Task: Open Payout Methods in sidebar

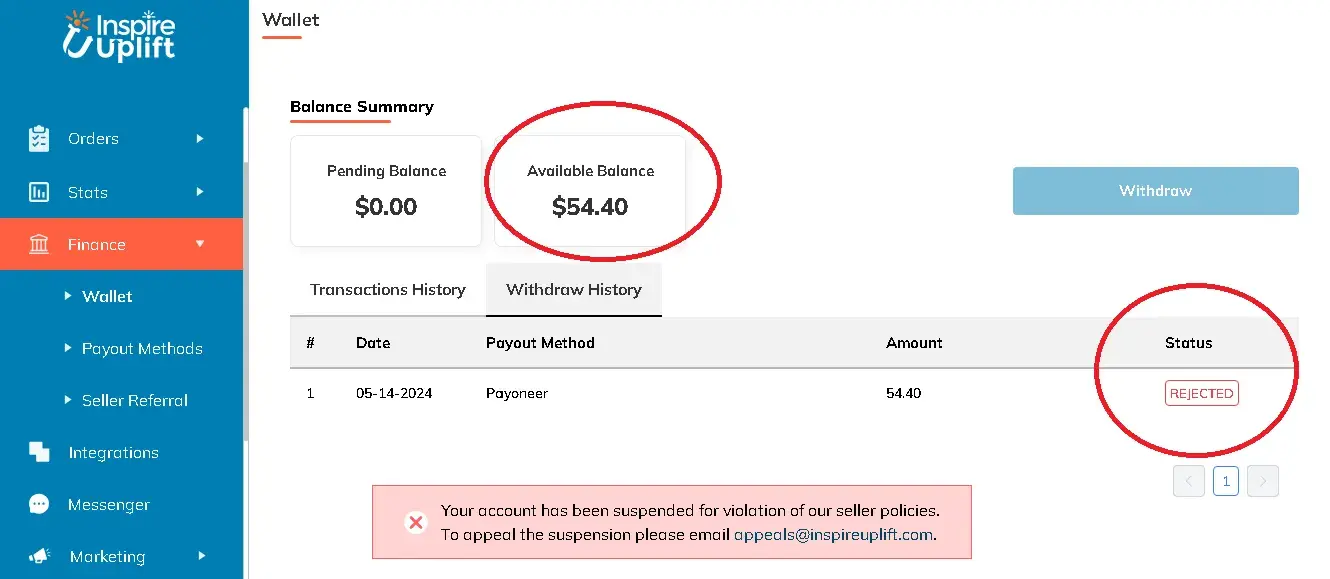Action: (142, 348)
